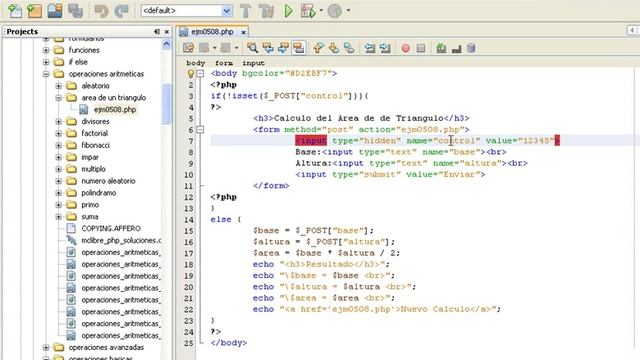Click Find Previous Occurrence icon
This screenshot has width=640, height=360.
[268, 48]
